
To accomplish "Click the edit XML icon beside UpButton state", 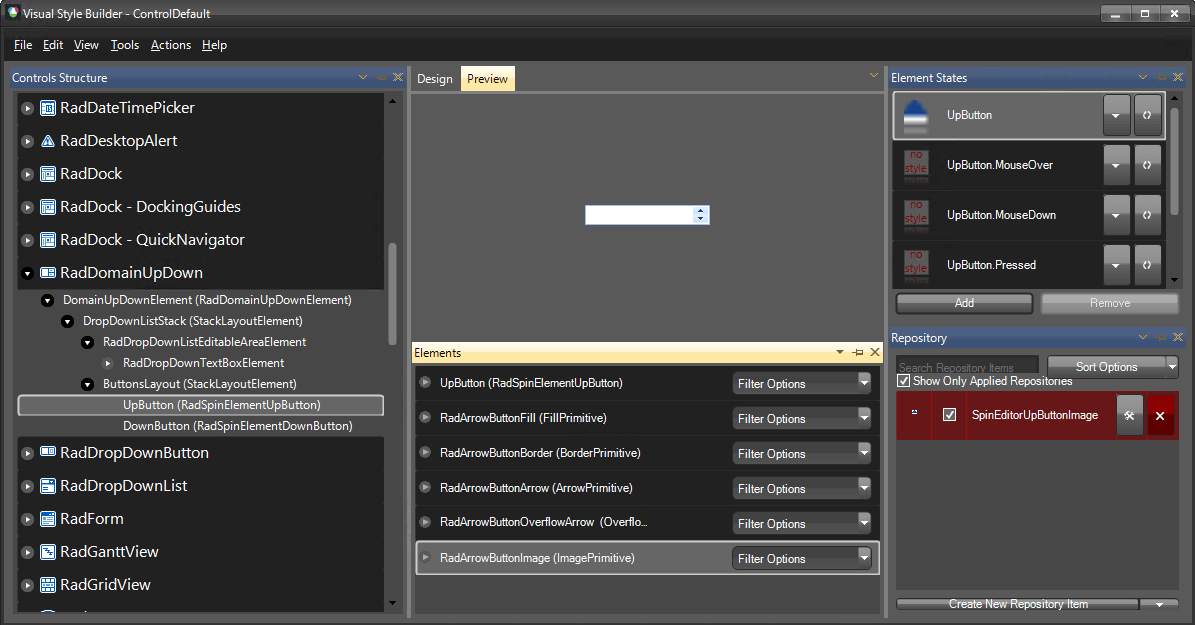I will click(x=1147, y=114).
